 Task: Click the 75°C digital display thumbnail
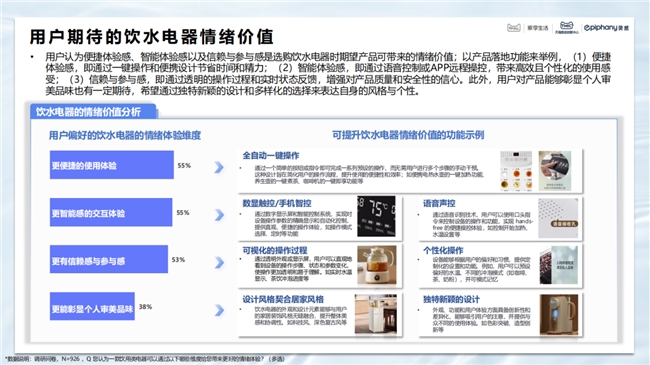pyautogui.click(x=376, y=216)
